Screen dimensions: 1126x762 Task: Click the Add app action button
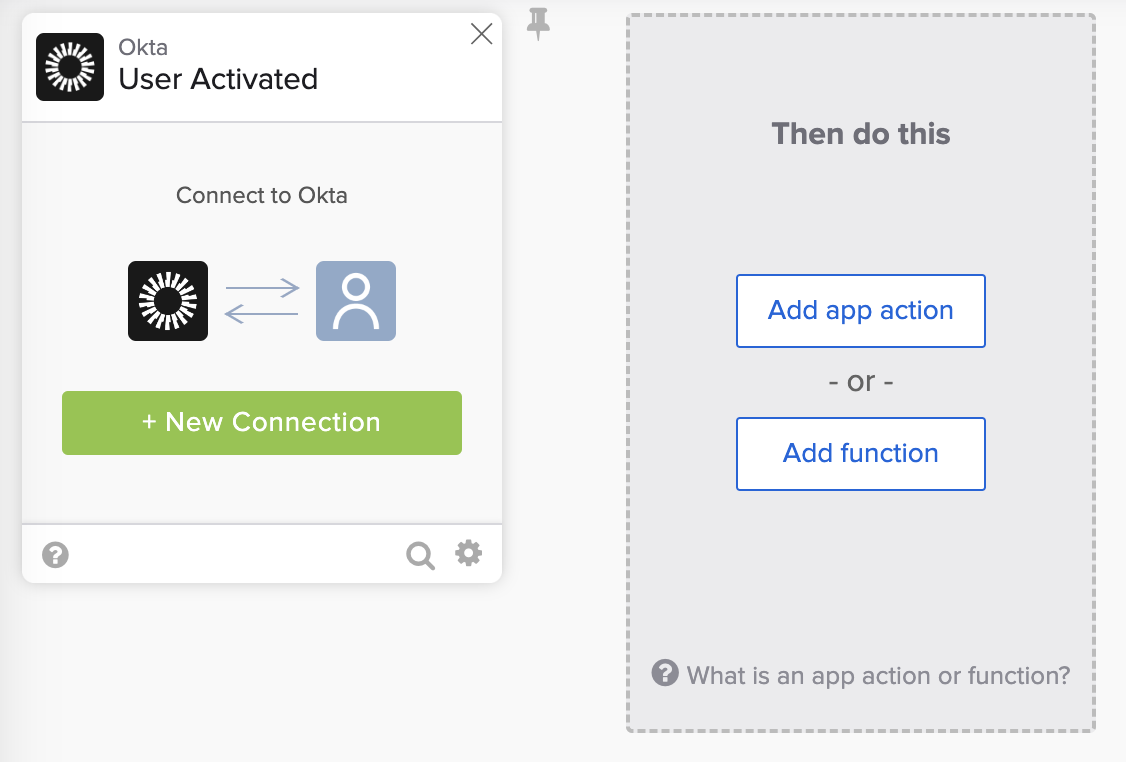tap(861, 311)
